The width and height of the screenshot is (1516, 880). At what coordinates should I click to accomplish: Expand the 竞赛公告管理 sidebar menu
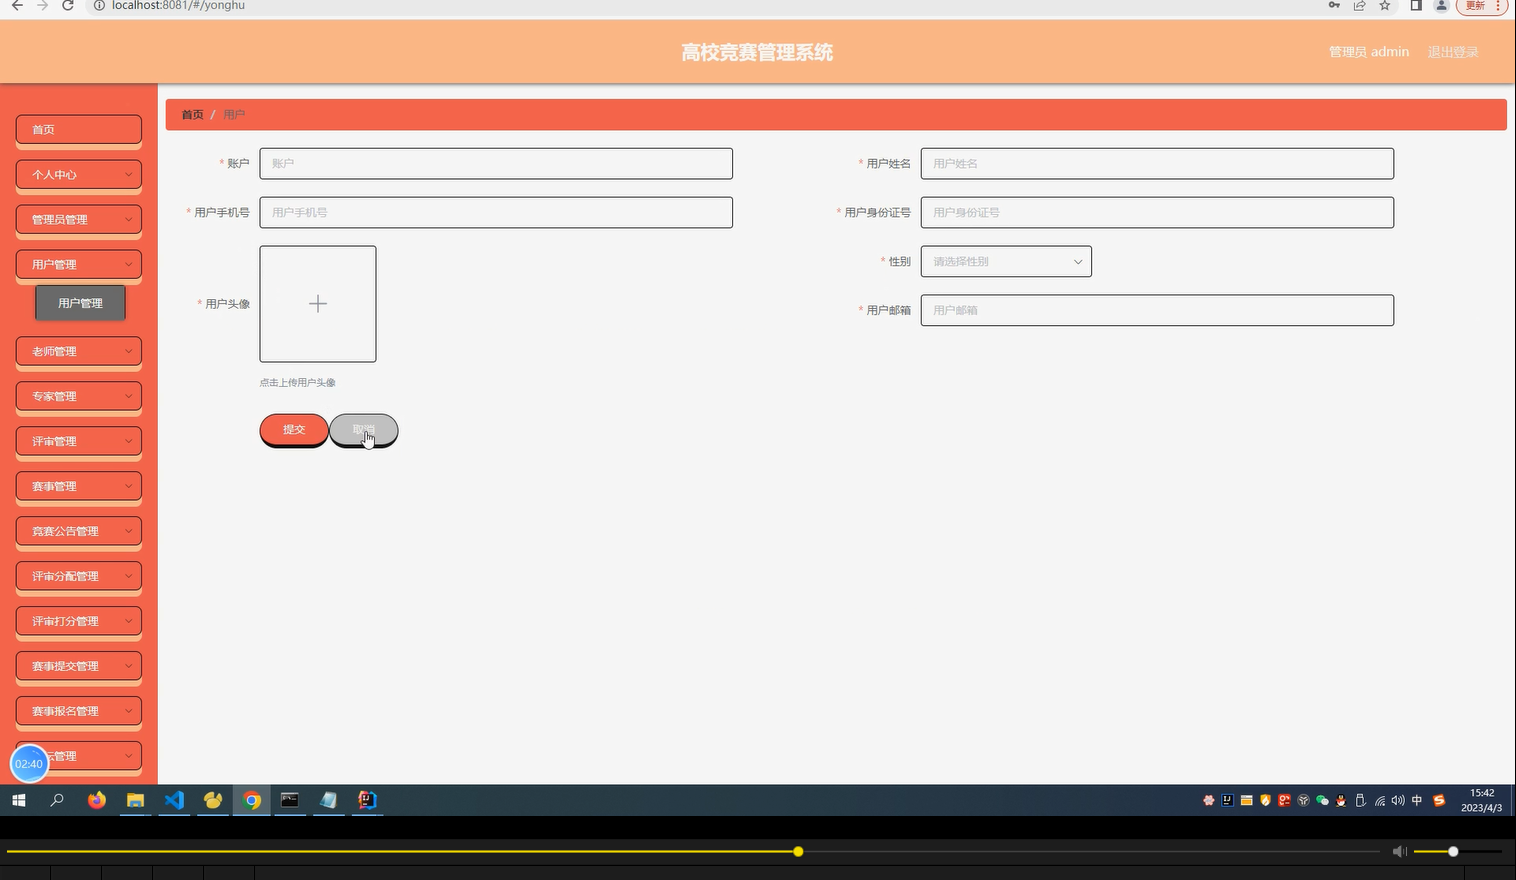79,532
